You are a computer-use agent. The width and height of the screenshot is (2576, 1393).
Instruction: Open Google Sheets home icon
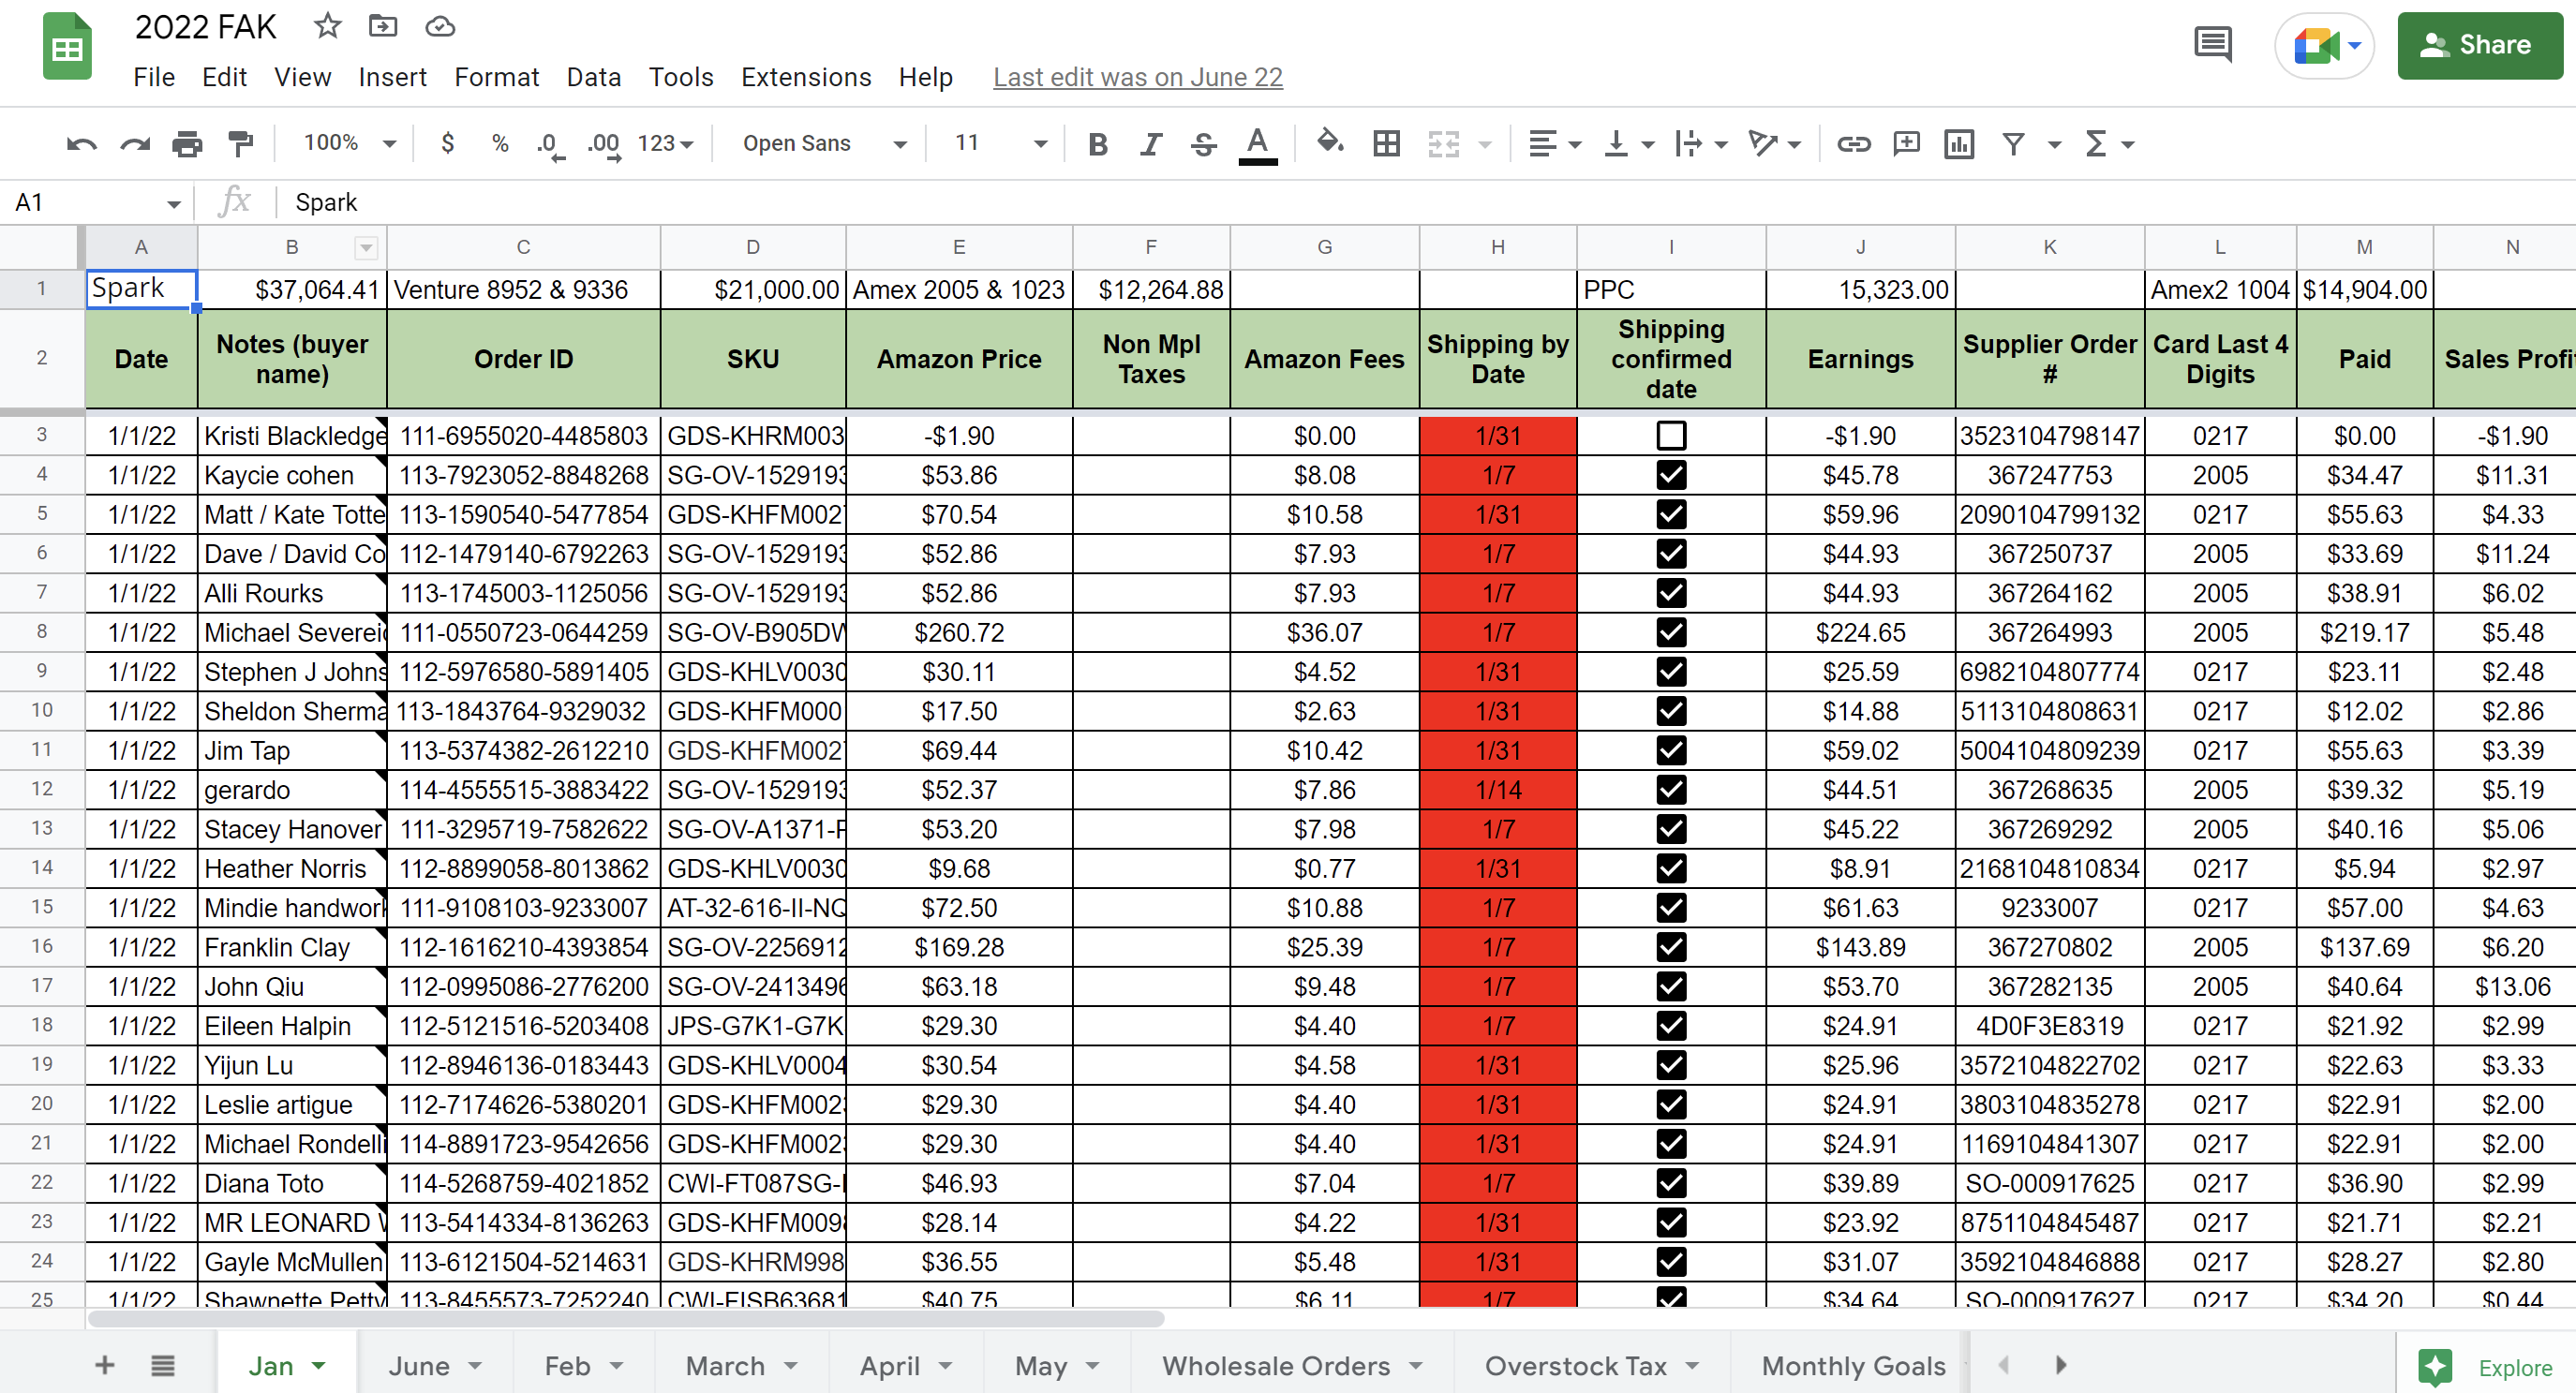click(x=67, y=45)
